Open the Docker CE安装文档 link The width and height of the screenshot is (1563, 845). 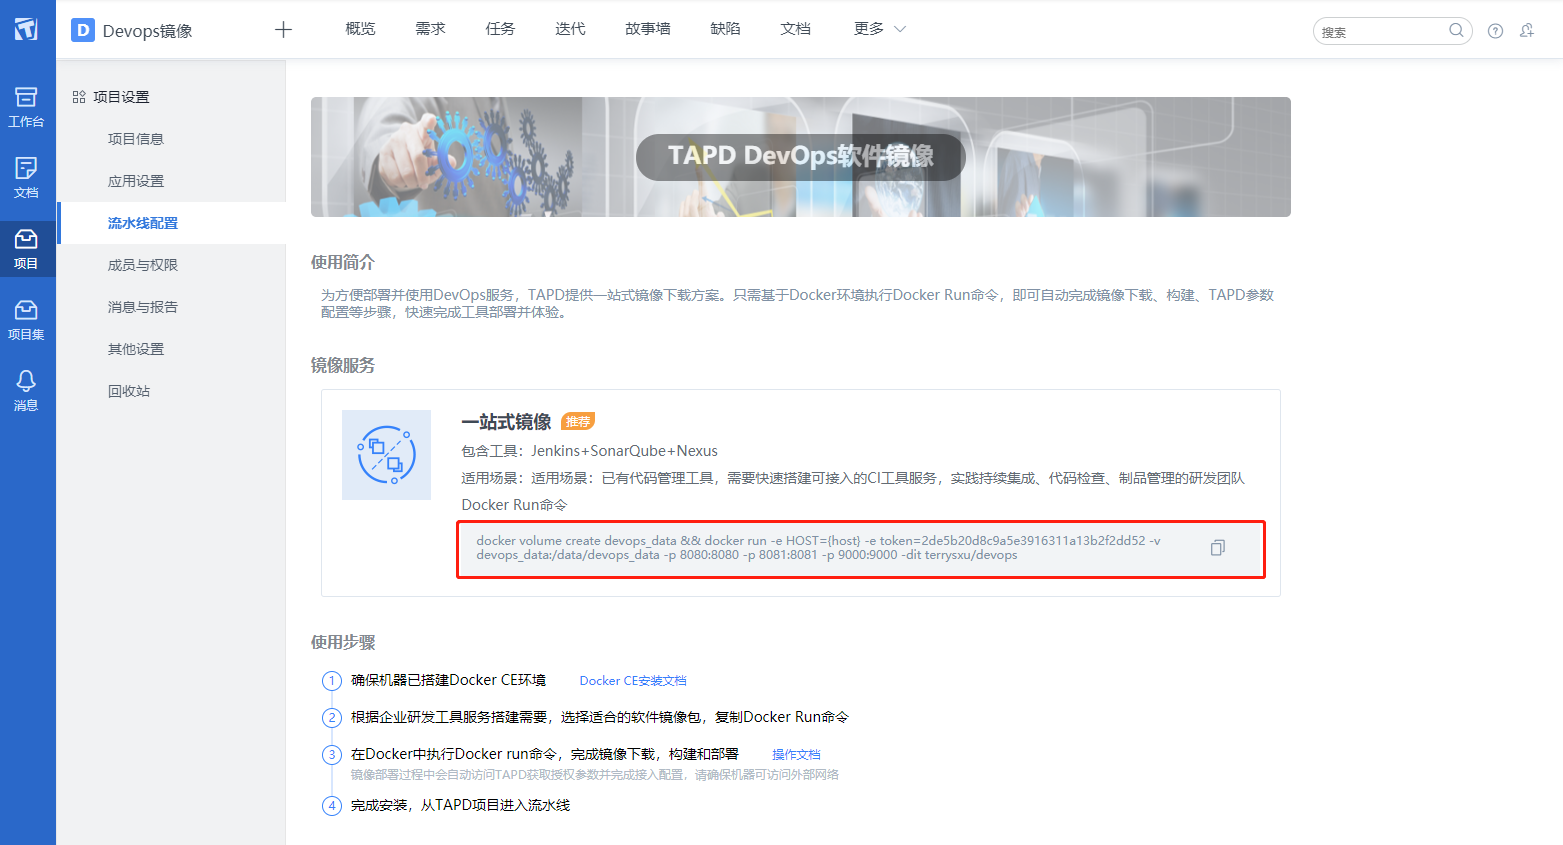coord(633,681)
